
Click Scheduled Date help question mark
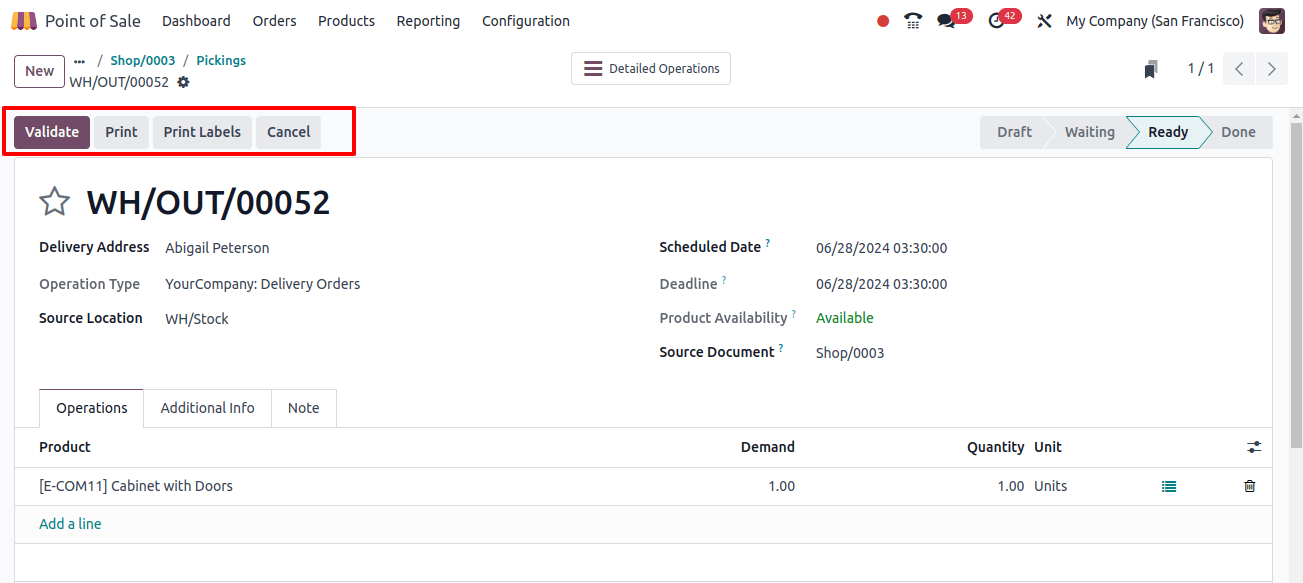tap(768, 243)
